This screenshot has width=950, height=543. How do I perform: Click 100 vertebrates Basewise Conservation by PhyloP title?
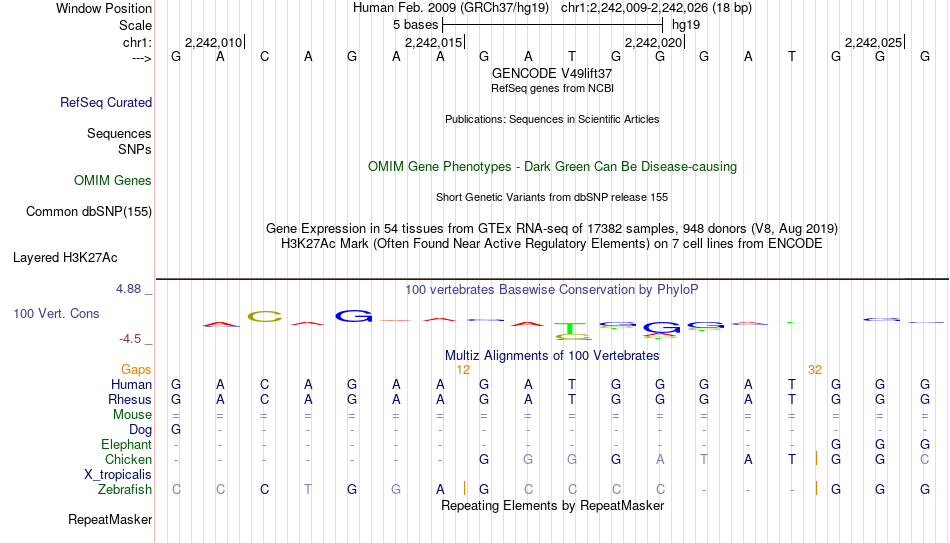[x=552, y=290]
